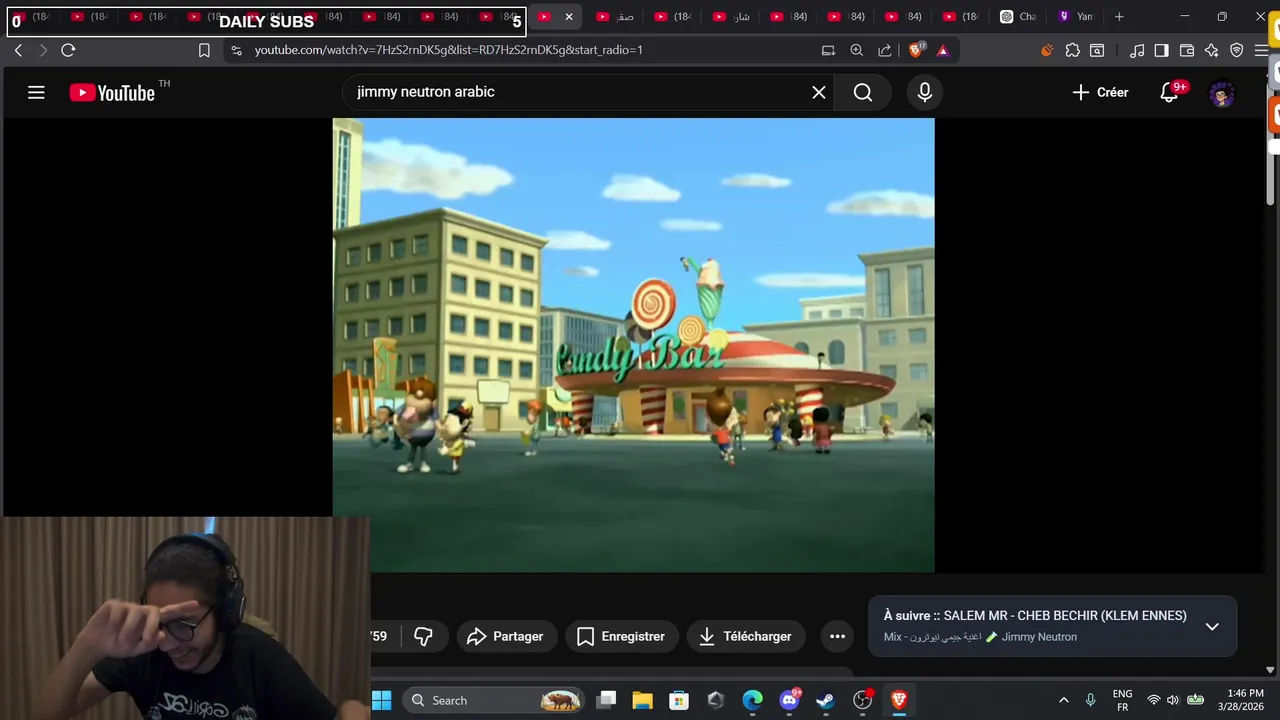
Task: Toggle Brave VPN shield icon
Action: pos(1237,50)
